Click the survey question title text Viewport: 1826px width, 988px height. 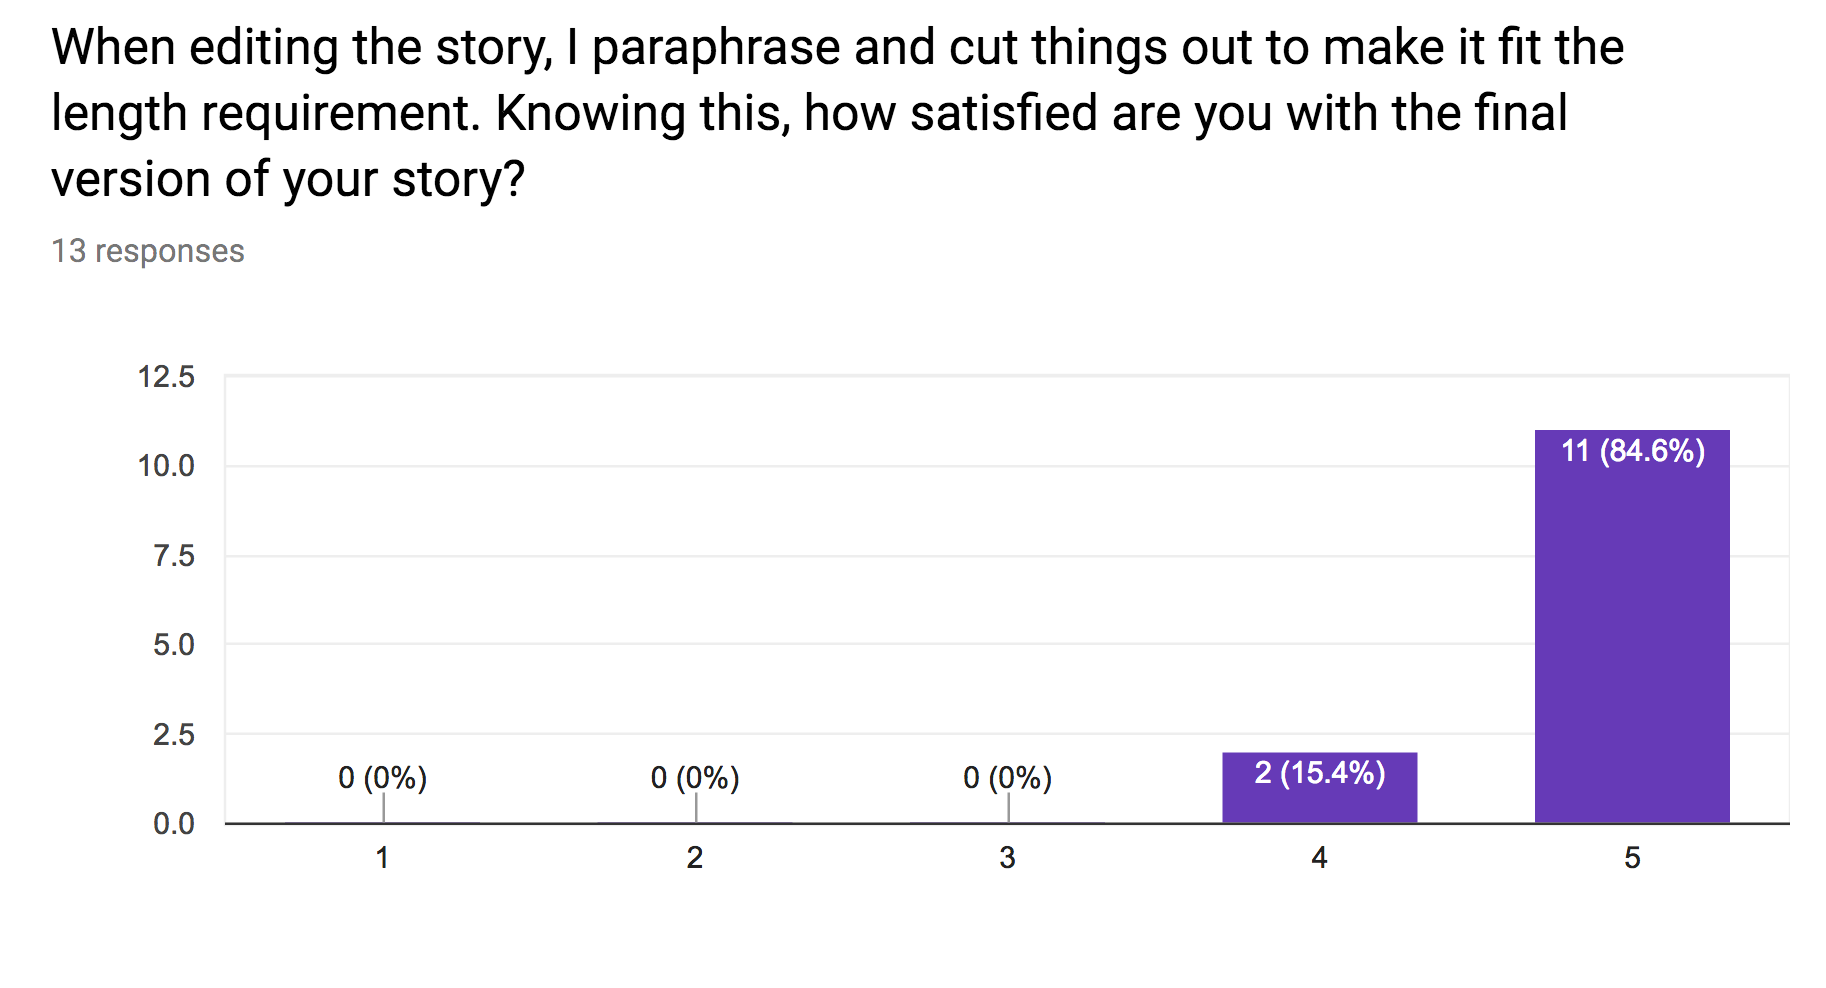click(837, 113)
